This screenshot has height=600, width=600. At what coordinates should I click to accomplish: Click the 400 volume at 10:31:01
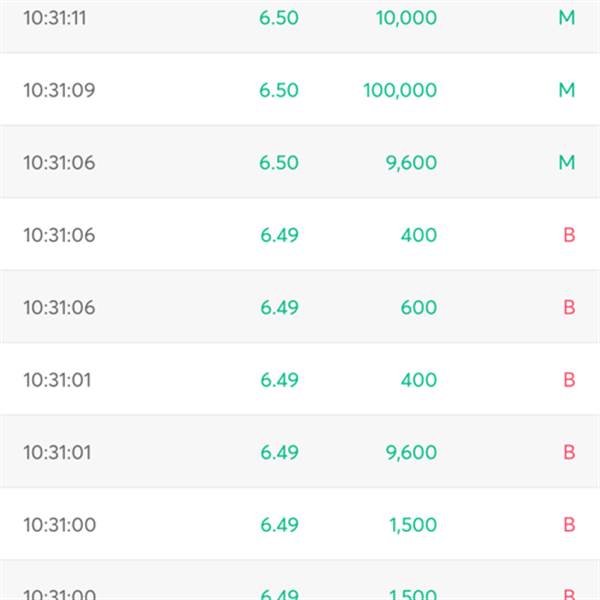point(419,380)
